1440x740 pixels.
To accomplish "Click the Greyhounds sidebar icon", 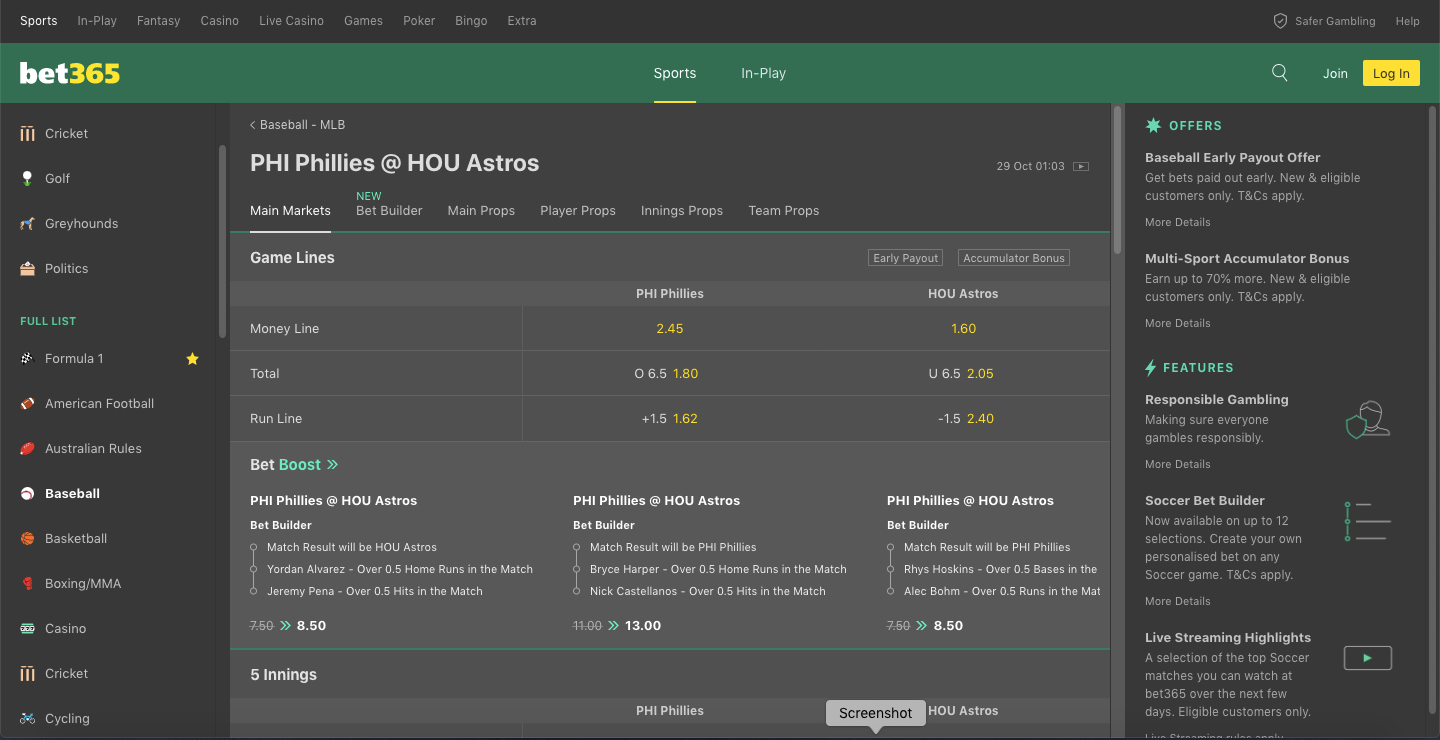I will tap(27, 223).
